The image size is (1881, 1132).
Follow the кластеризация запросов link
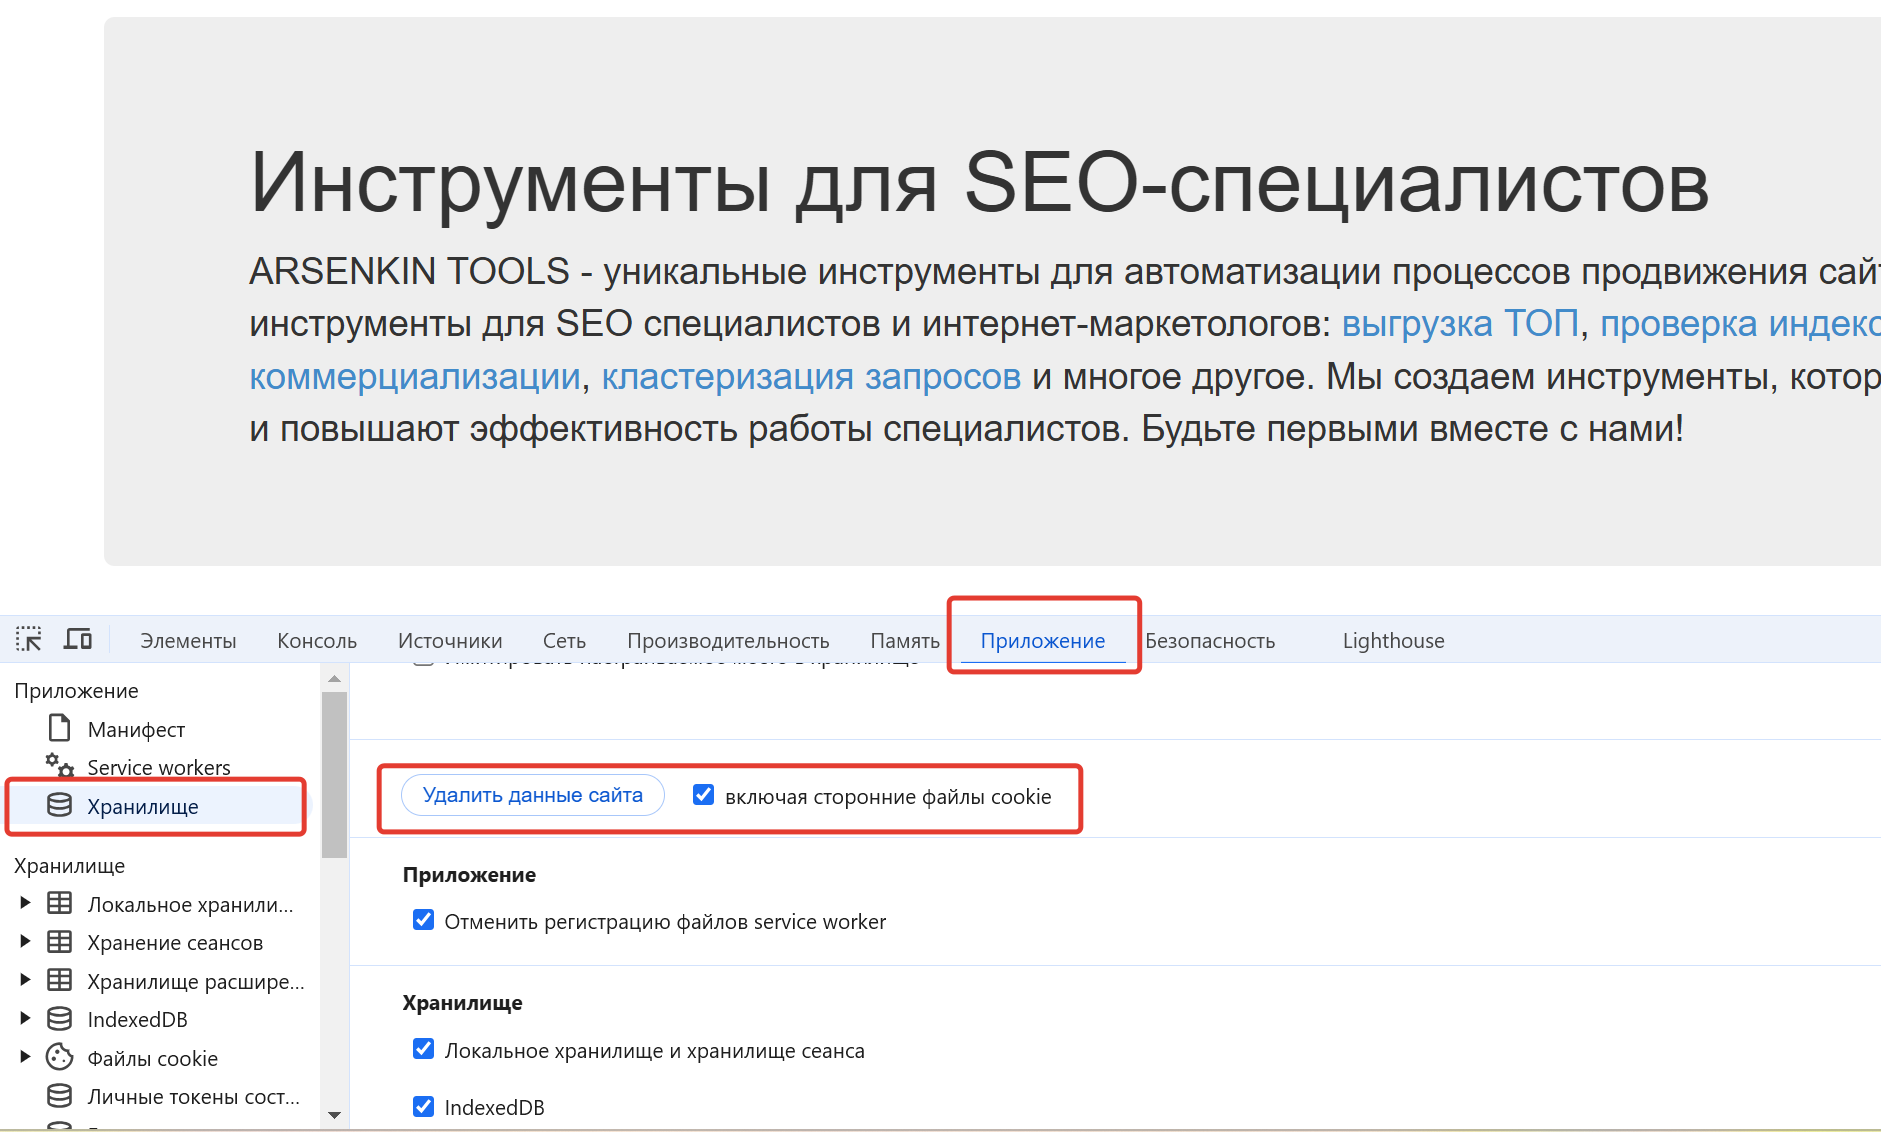[x=811, y=377]
